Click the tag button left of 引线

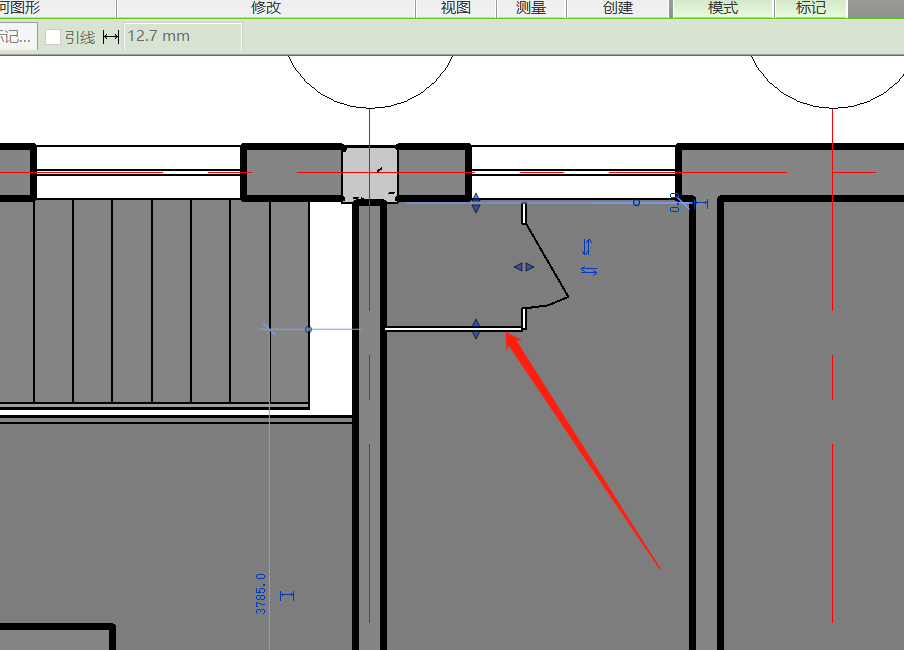click(x=17, y=37)
